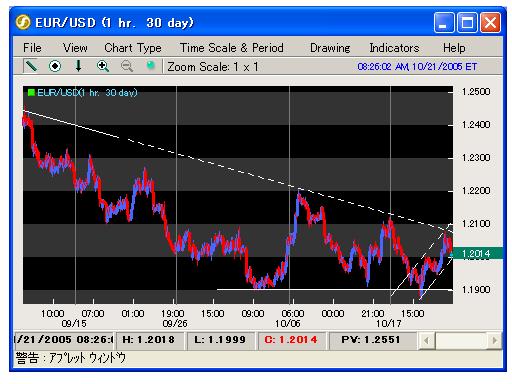The width and height of the screenshot is (512, 384).
Task: Zoom out with the minus magnifier
Action: (127, 66)
